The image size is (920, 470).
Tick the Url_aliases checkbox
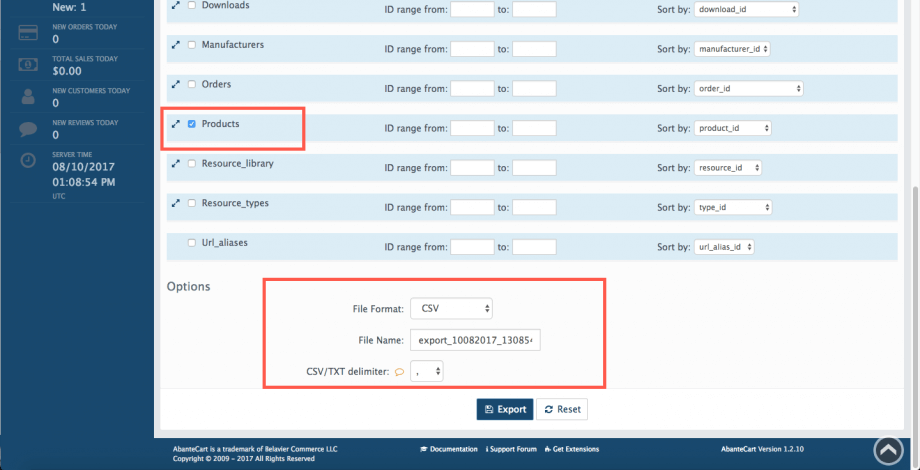tap(191, 243)
